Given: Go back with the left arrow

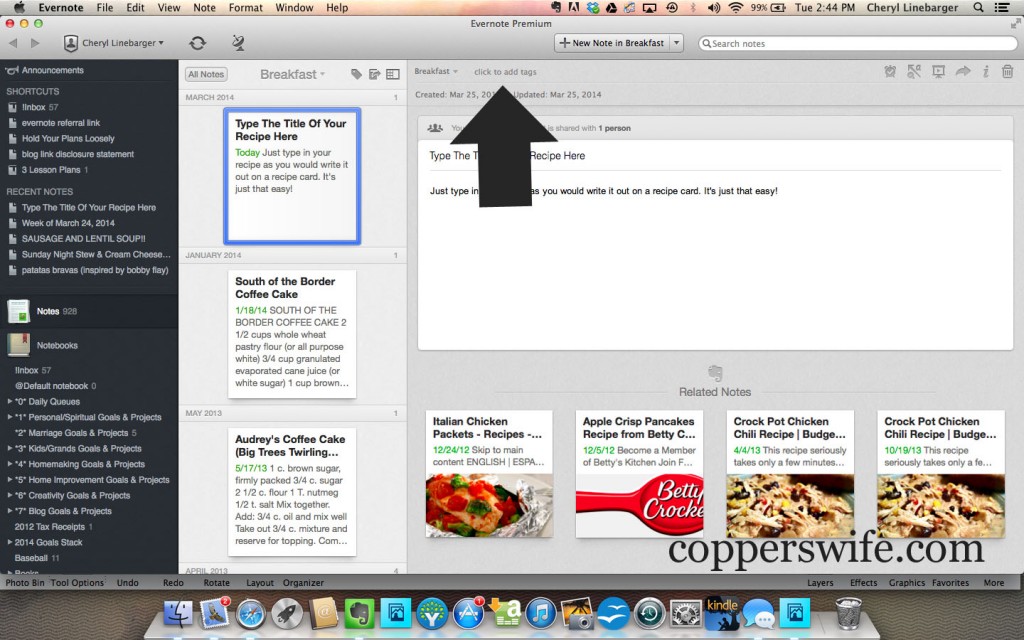Looking at the screenshot, I should coord(13,43).
